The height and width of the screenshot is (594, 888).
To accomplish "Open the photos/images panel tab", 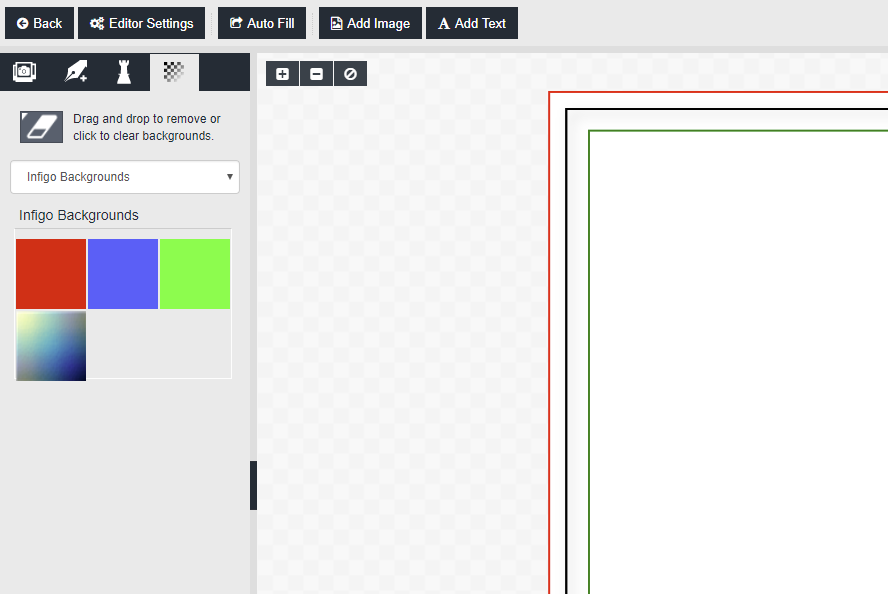I will [x=25, y=72].
